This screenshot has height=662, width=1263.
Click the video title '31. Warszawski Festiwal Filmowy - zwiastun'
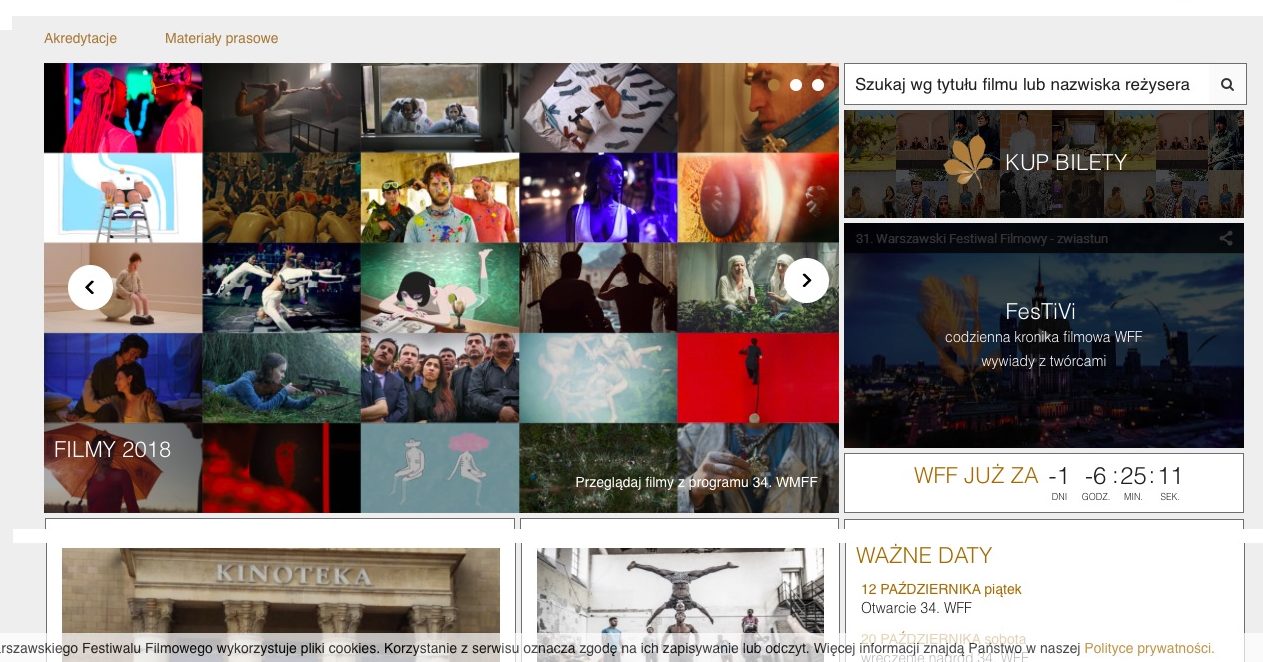[982, 239]
